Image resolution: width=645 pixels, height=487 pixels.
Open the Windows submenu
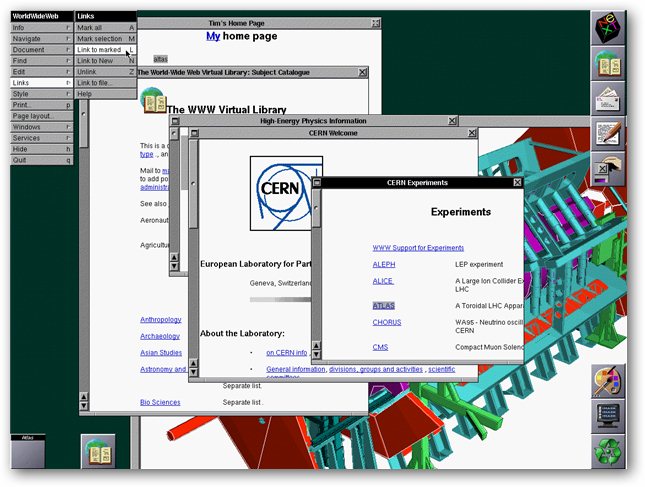[x=42, y=127]
